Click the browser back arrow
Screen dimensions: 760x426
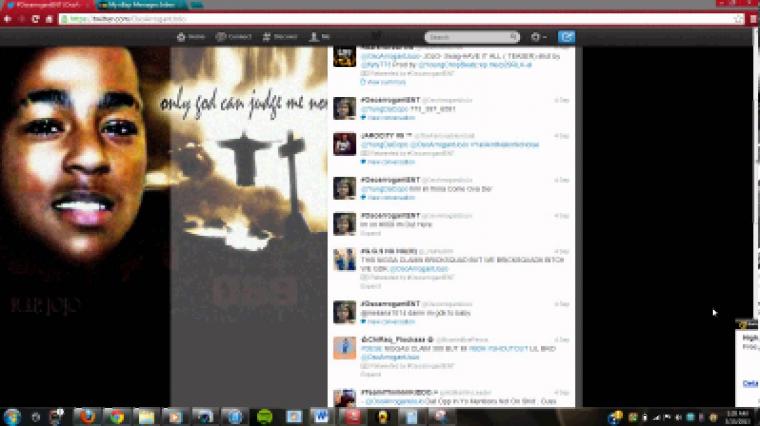10,19
